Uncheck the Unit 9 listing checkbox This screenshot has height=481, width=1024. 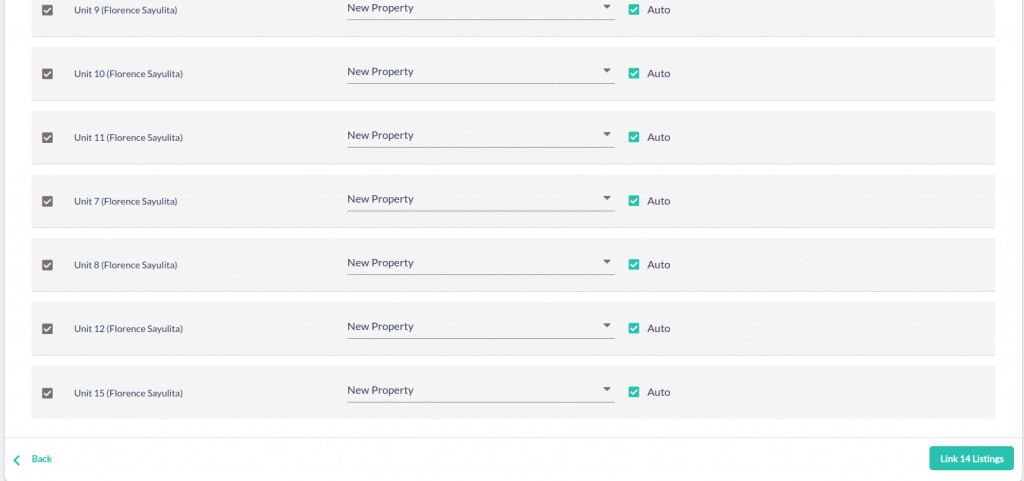point(47,10)
